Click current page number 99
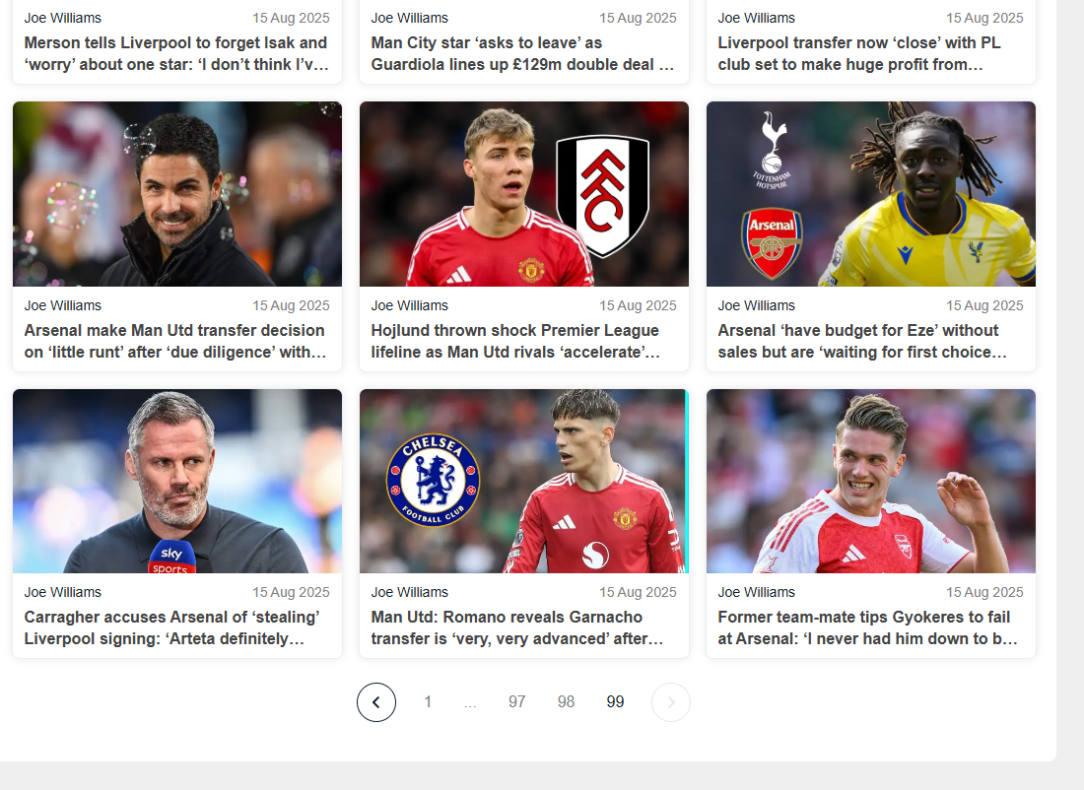 615,702
